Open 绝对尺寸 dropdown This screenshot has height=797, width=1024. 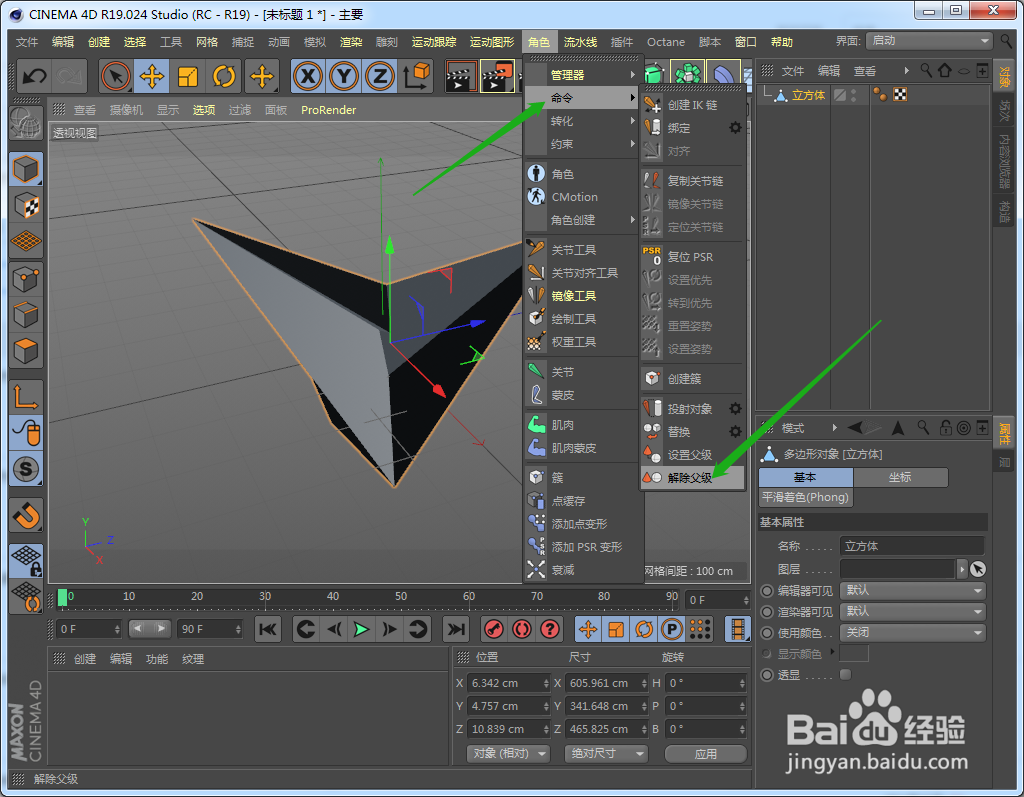(x=606, y=754)
